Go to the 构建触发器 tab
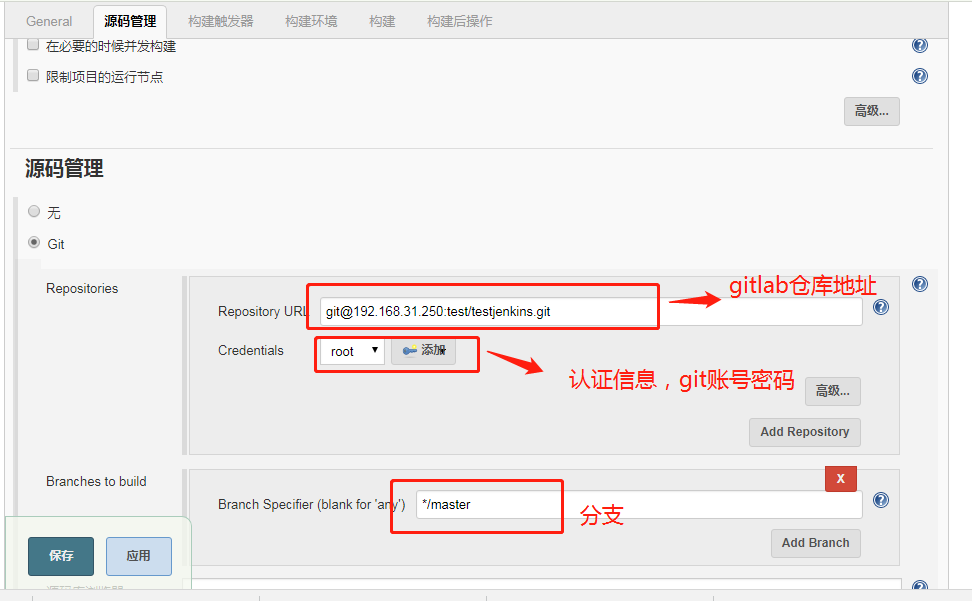Image resolution: width=972 pixels, height=601 pixels. click(x=221, y=22)
